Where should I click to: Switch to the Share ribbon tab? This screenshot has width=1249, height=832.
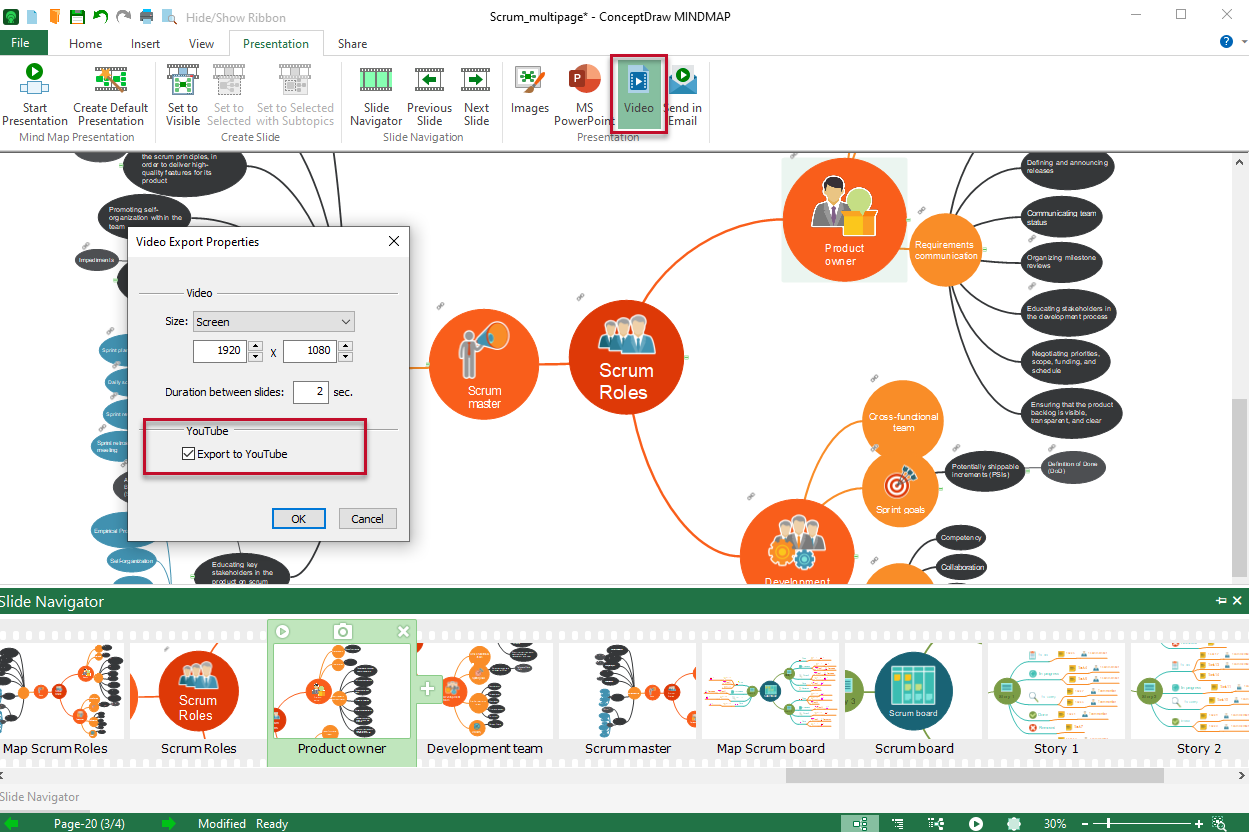click(x=352, y=43)
